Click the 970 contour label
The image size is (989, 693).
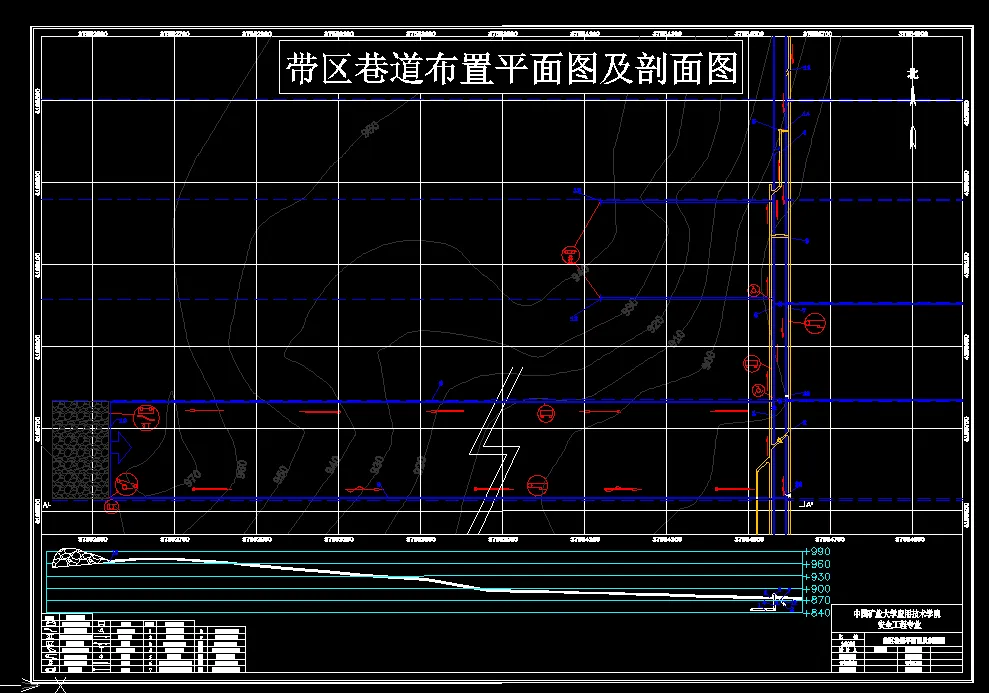click(192, 477)
